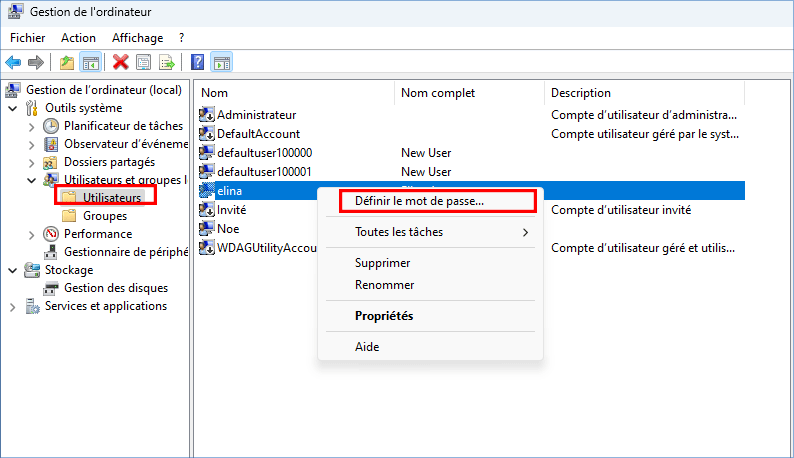Go up one level with folder icon

(67, 63)
